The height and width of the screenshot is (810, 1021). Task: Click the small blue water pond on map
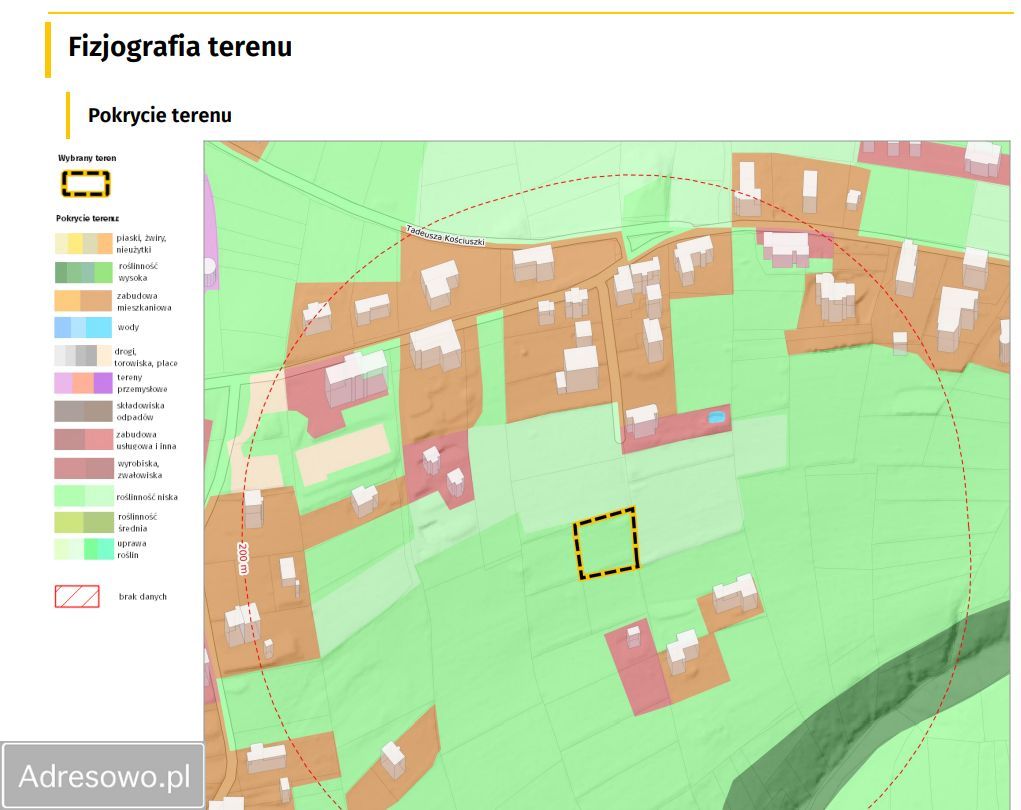(716, 417)
